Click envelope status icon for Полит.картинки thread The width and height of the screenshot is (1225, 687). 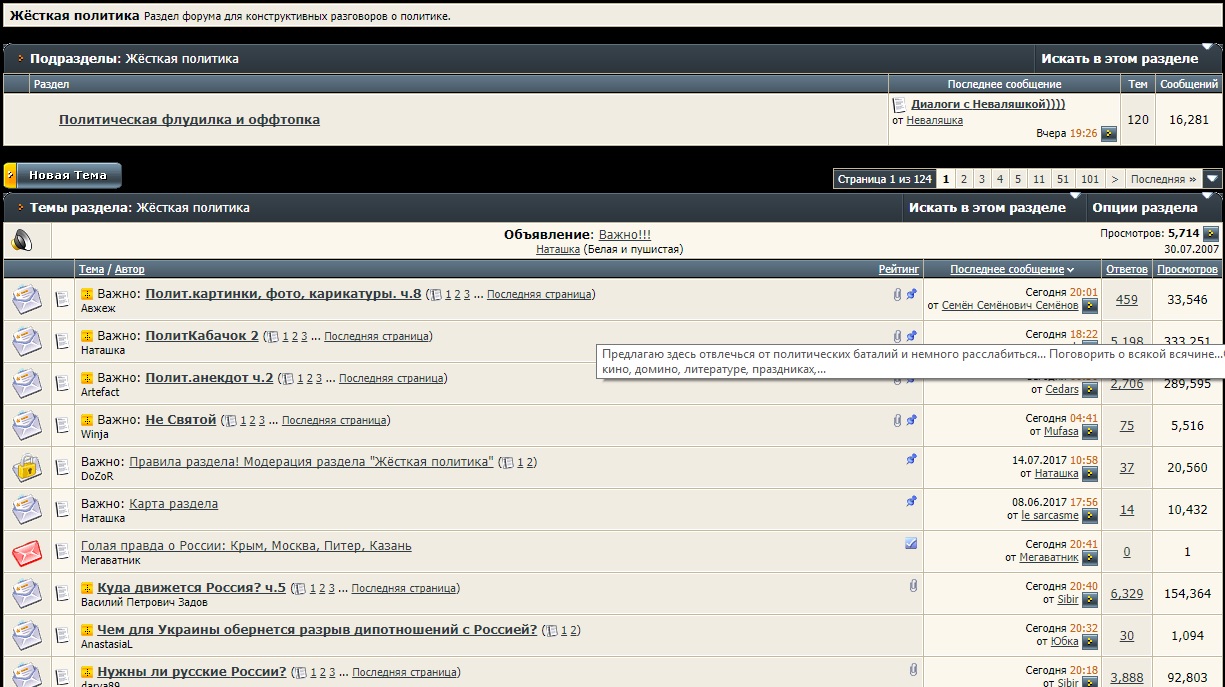tap(26, 299)
